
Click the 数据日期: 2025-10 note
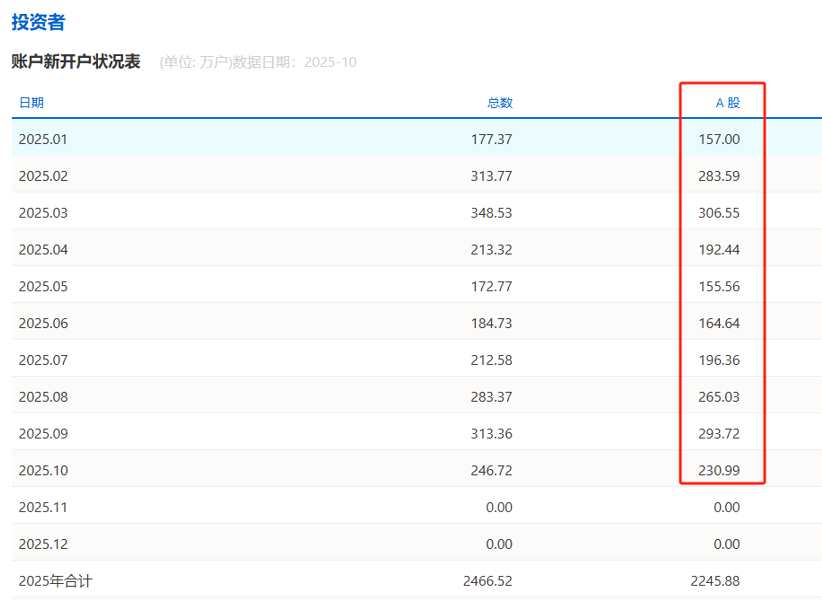click(x=294, y=62)
